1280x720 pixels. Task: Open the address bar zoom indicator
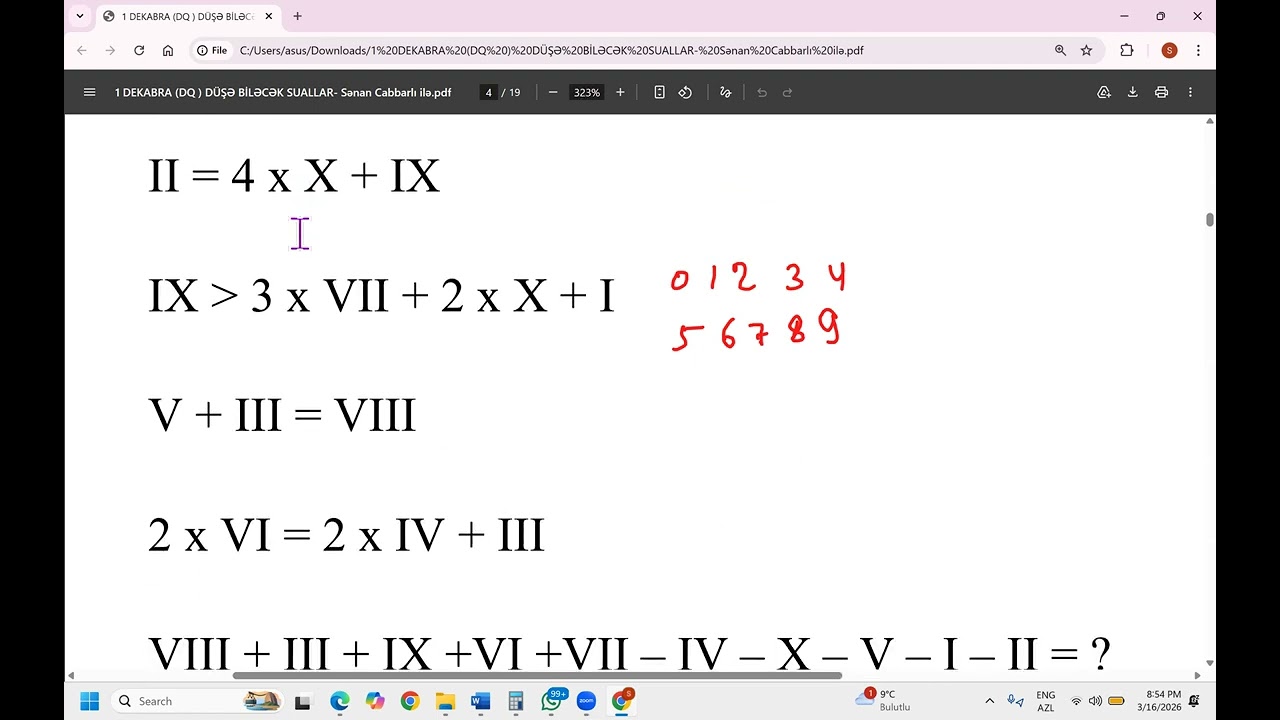pyautogui.click(x=1060, y=50)
